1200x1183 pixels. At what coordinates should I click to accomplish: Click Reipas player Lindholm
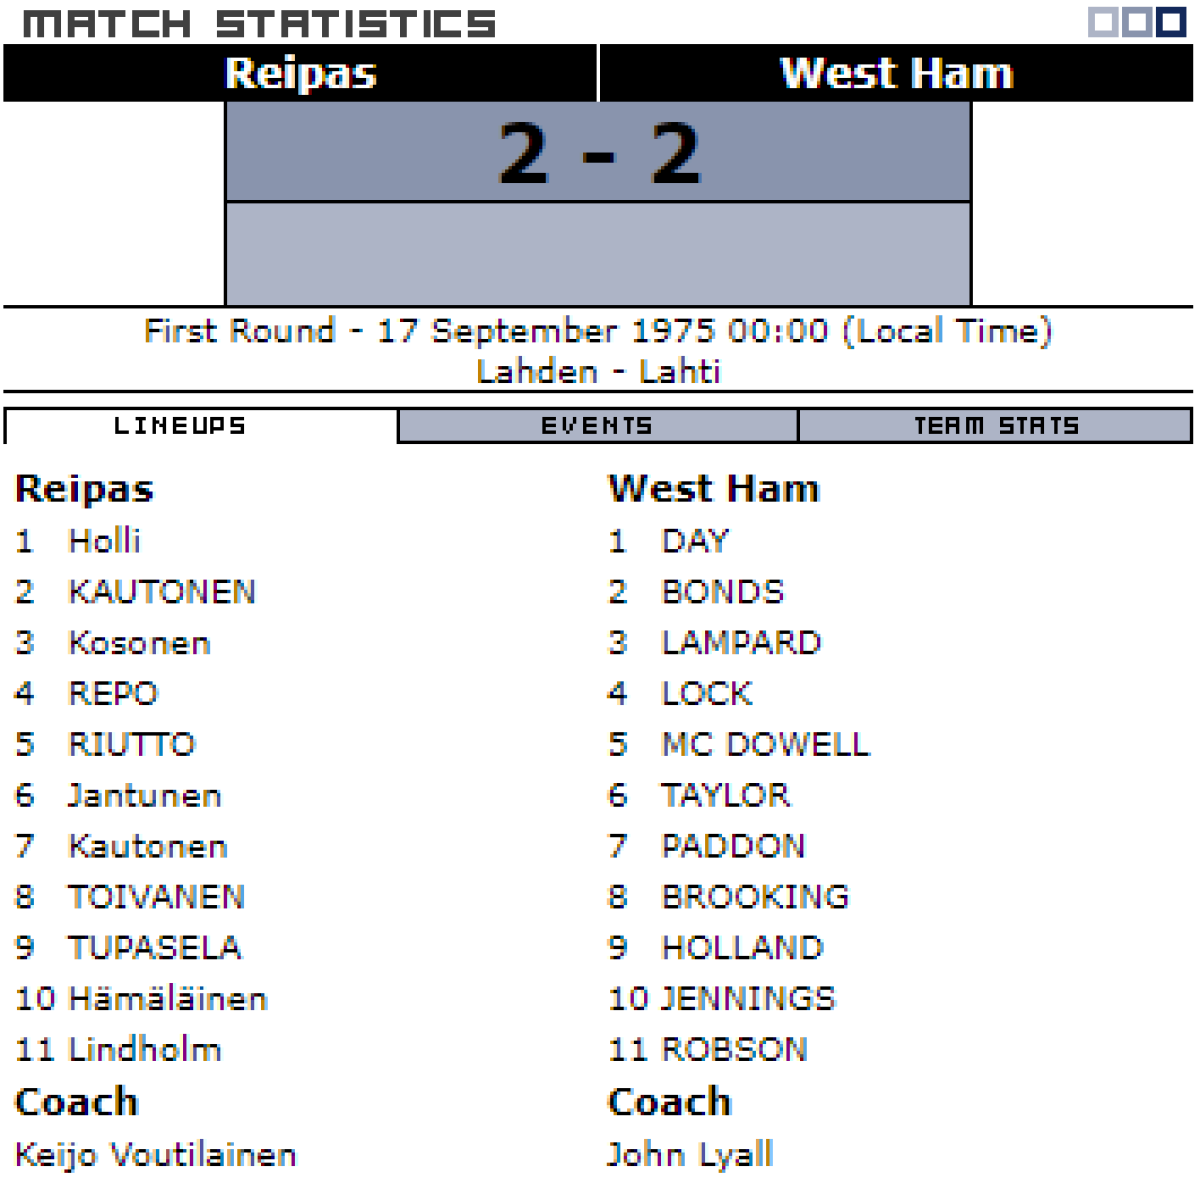coord(144,1049)
